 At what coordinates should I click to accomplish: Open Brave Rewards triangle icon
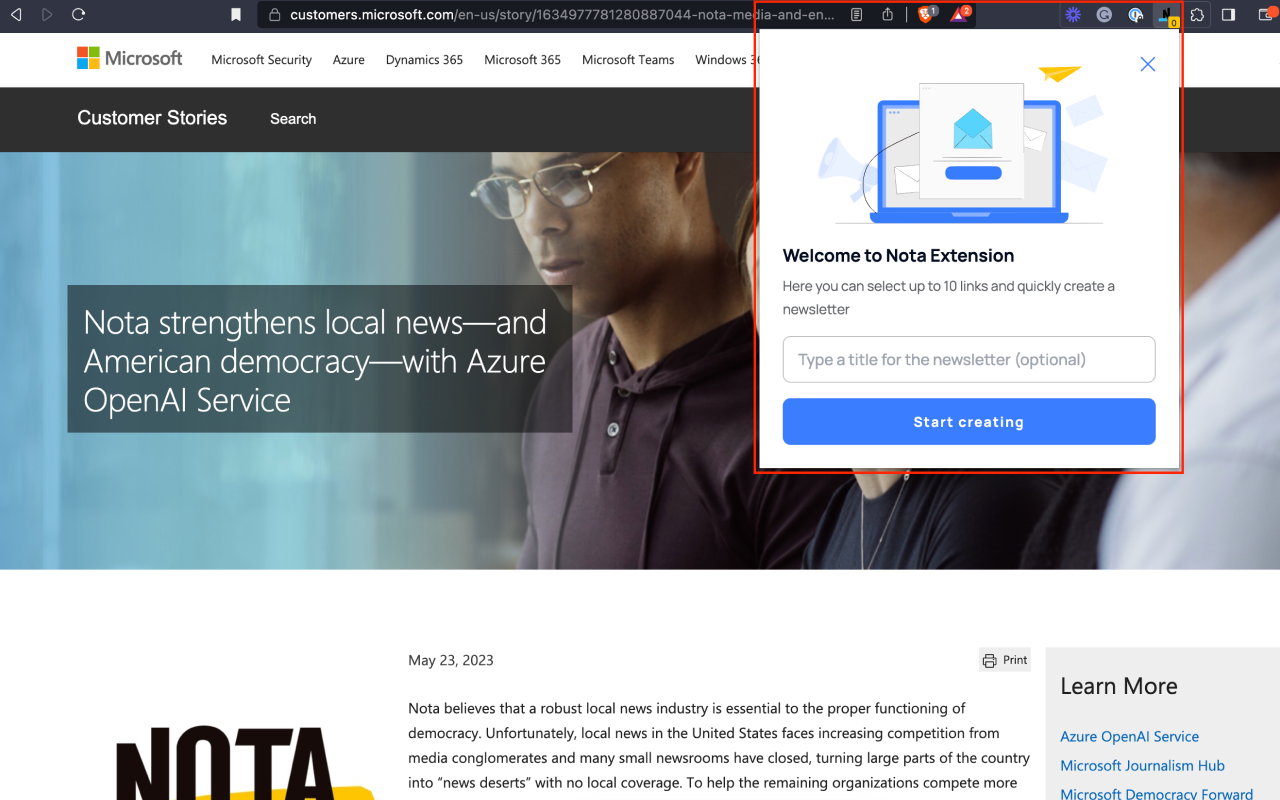click(x=959, y=15)
